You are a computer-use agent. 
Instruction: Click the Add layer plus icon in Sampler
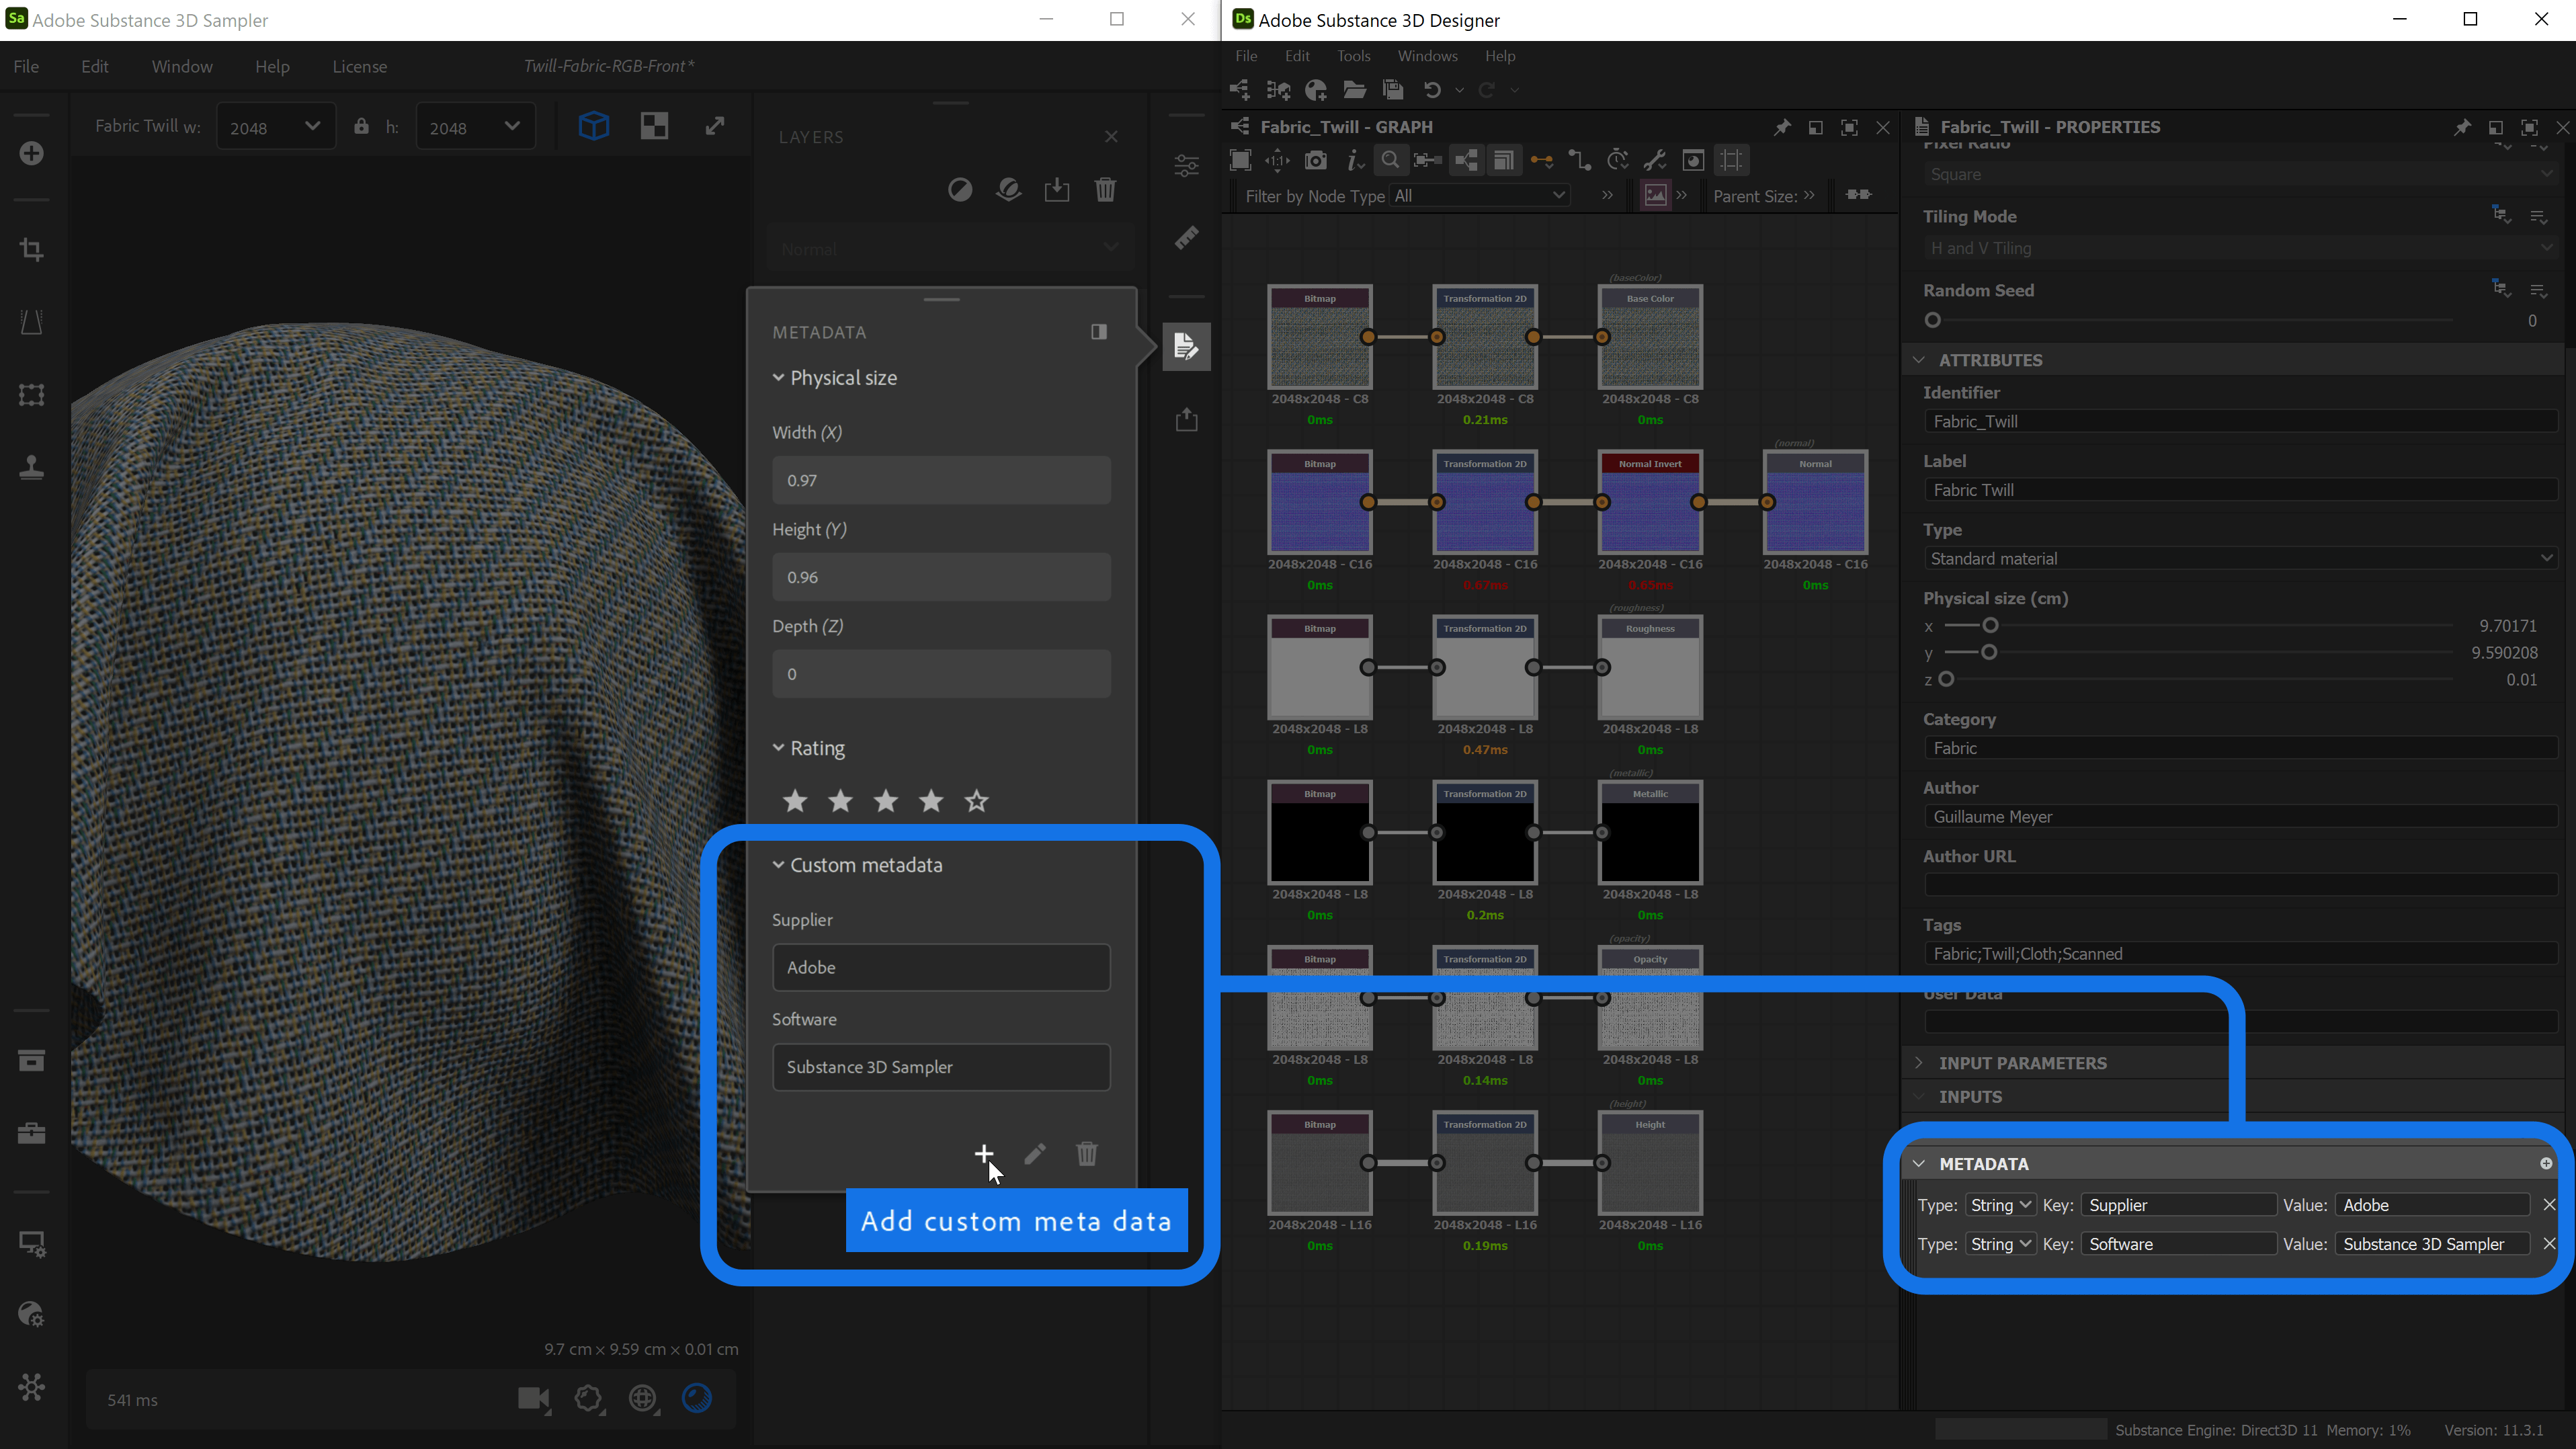31,153
